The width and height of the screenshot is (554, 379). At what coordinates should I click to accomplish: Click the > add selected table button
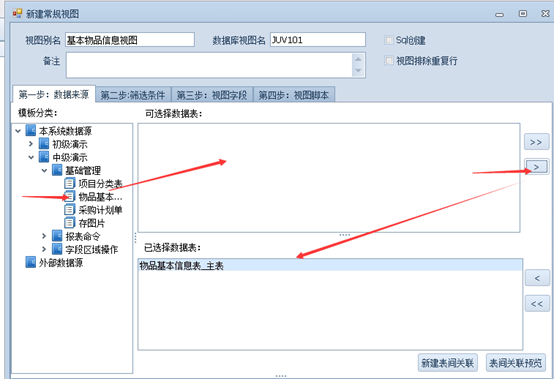536,167
